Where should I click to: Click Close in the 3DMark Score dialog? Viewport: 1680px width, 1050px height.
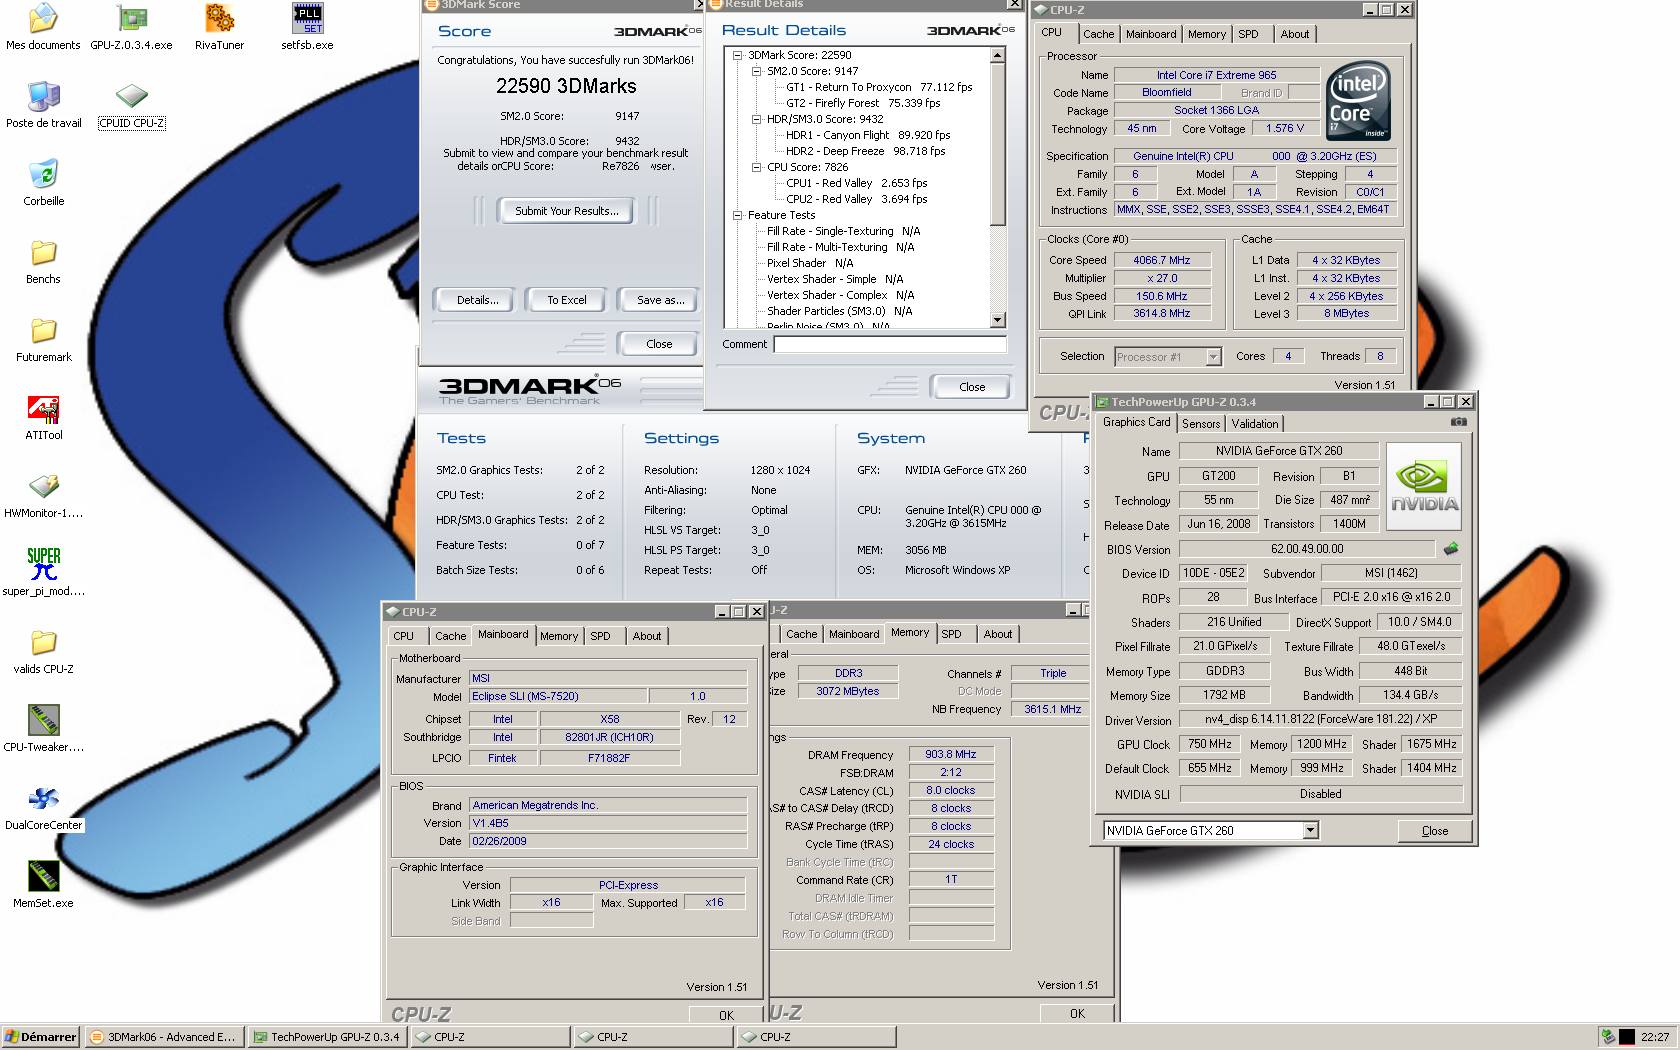[x=659, y=344]
